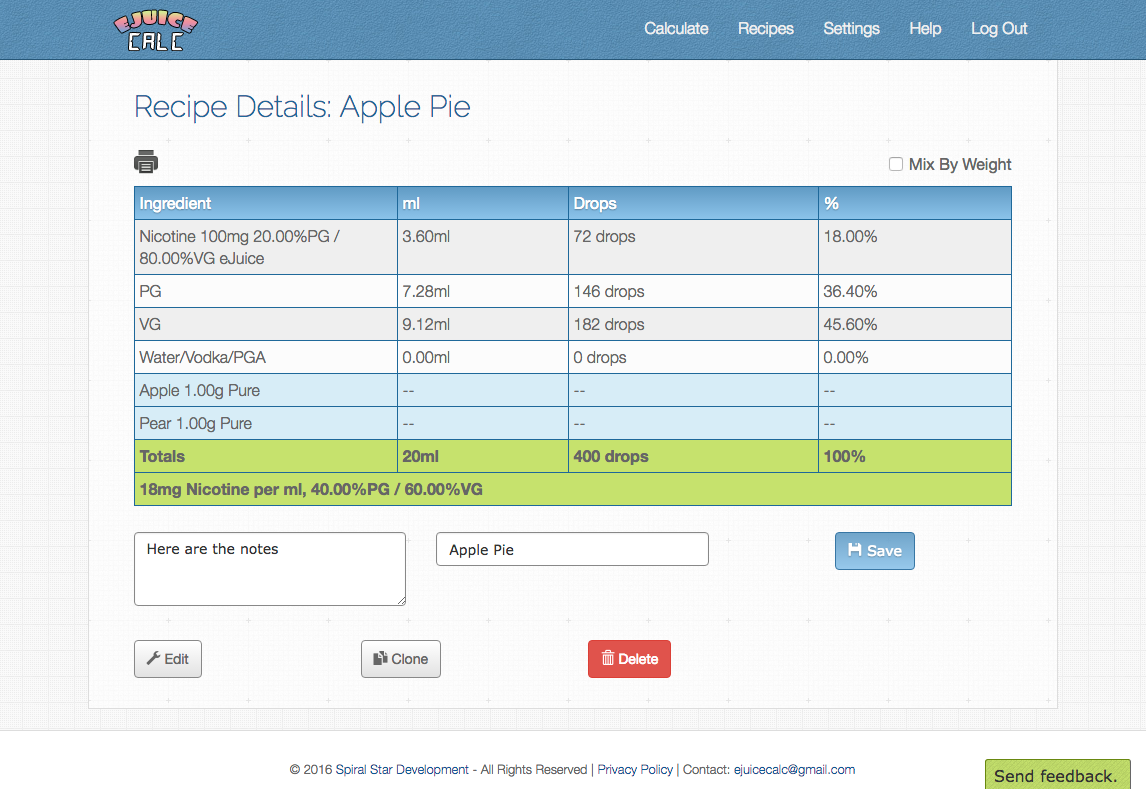Go to the Recipes page

click(x=765, y=29)
